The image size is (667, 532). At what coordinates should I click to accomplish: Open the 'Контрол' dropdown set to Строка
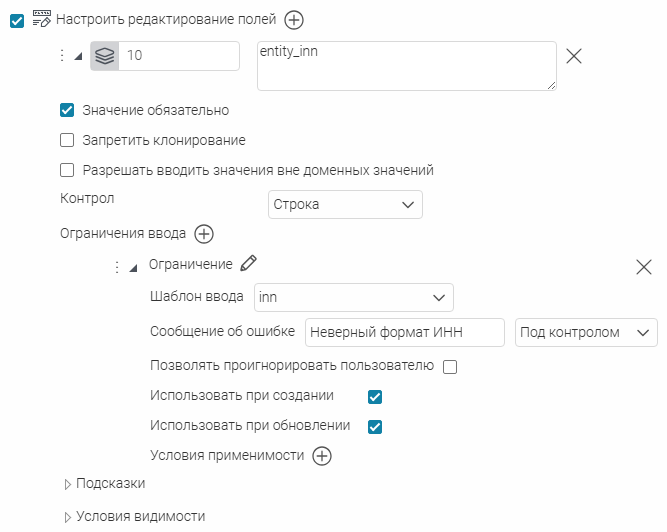(x=346, y=204)
